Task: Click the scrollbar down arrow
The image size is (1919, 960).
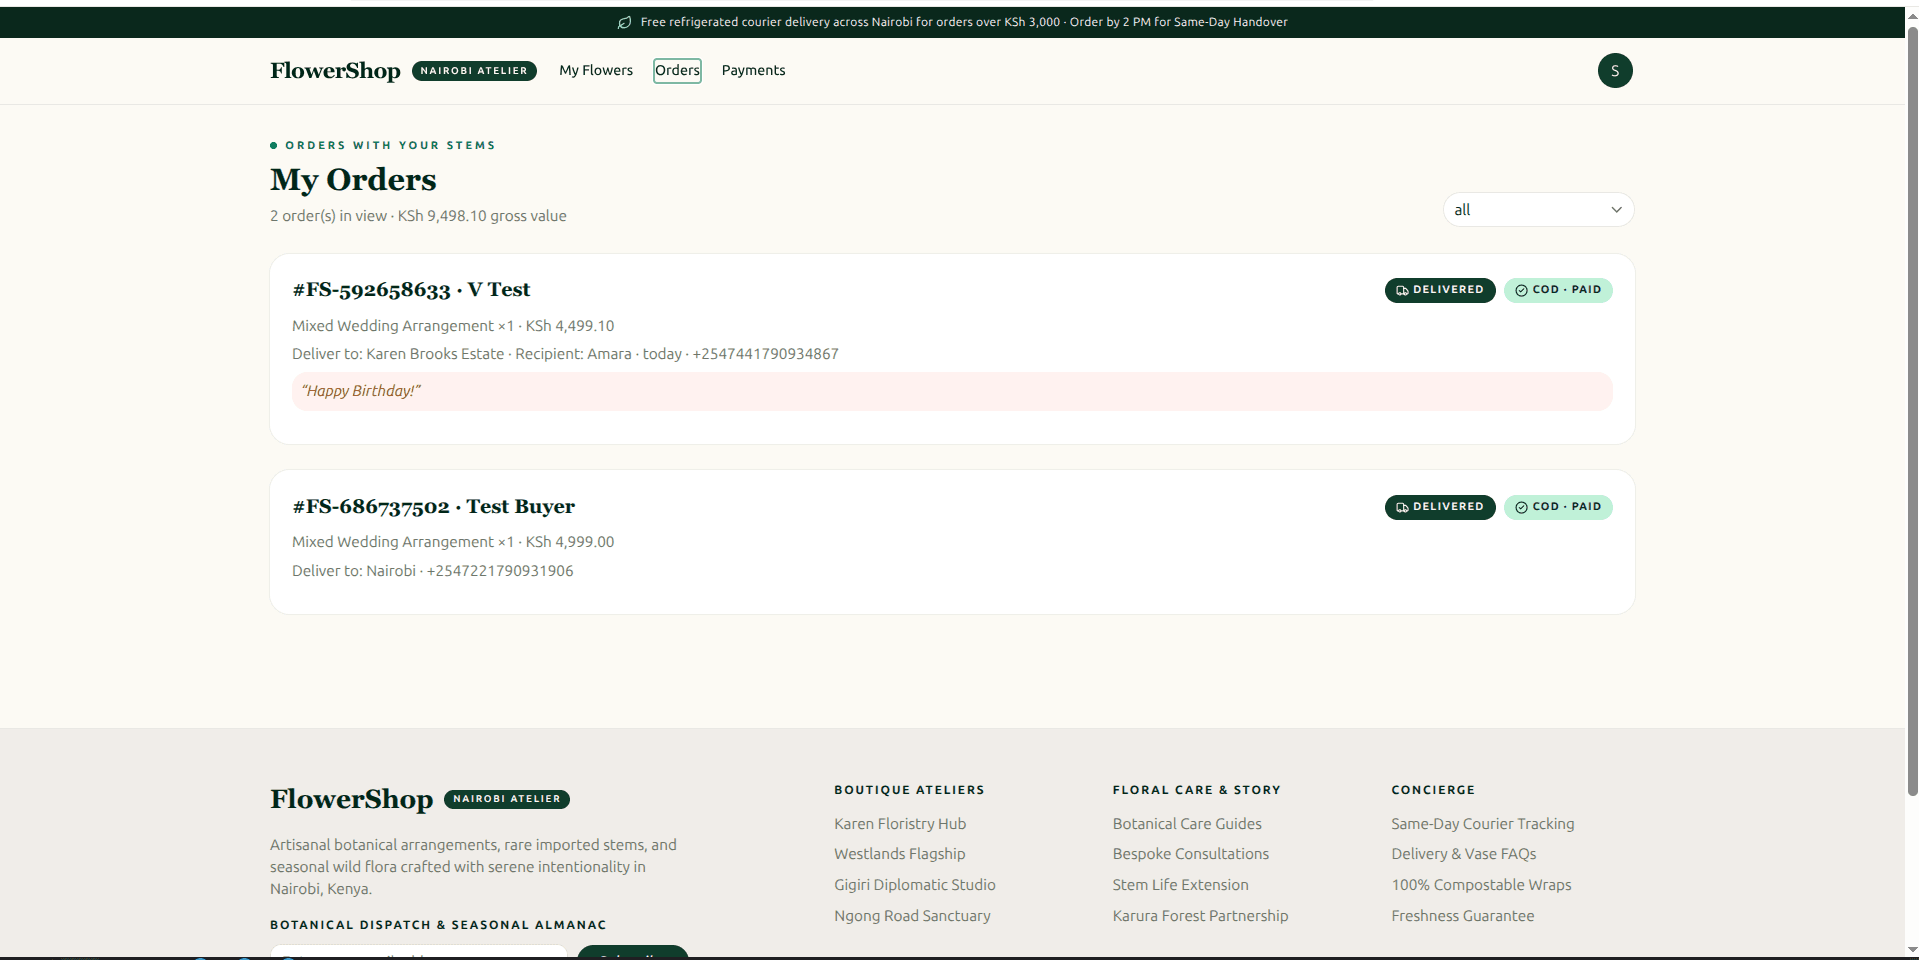Action: tap(1912, 950)
